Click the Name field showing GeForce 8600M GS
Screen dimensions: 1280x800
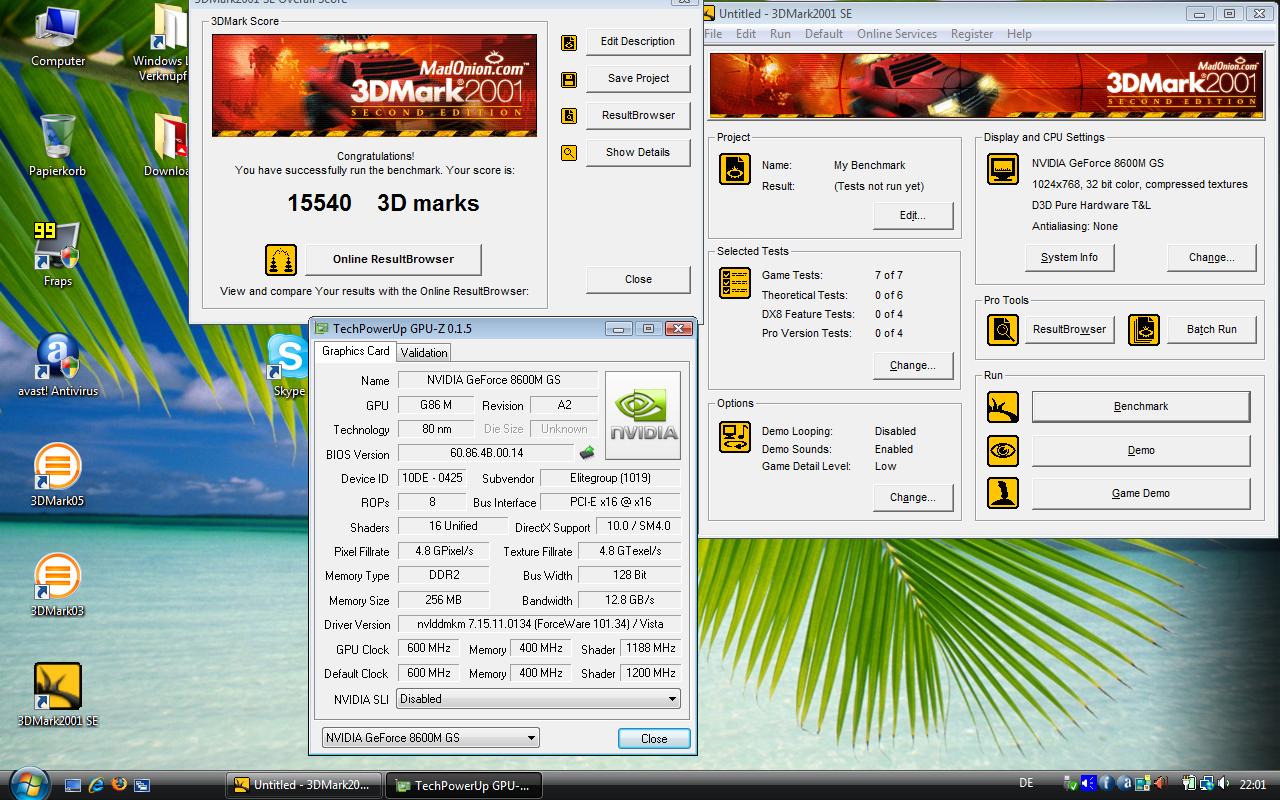(498, 380)
